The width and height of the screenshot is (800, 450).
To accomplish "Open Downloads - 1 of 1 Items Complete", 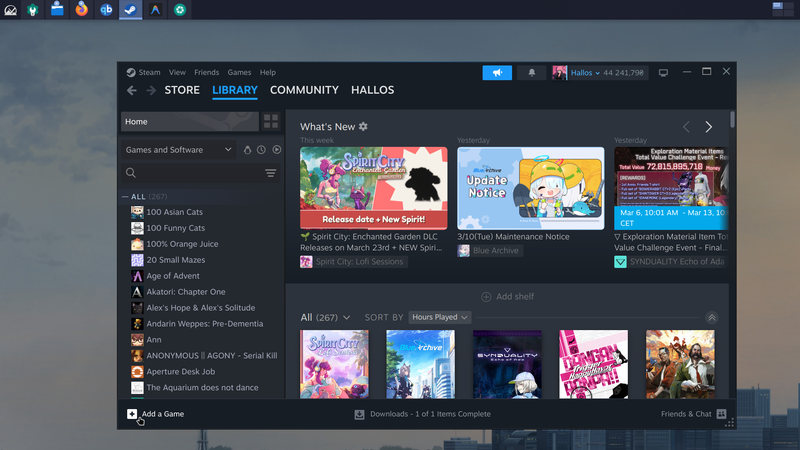I will 430,414.
